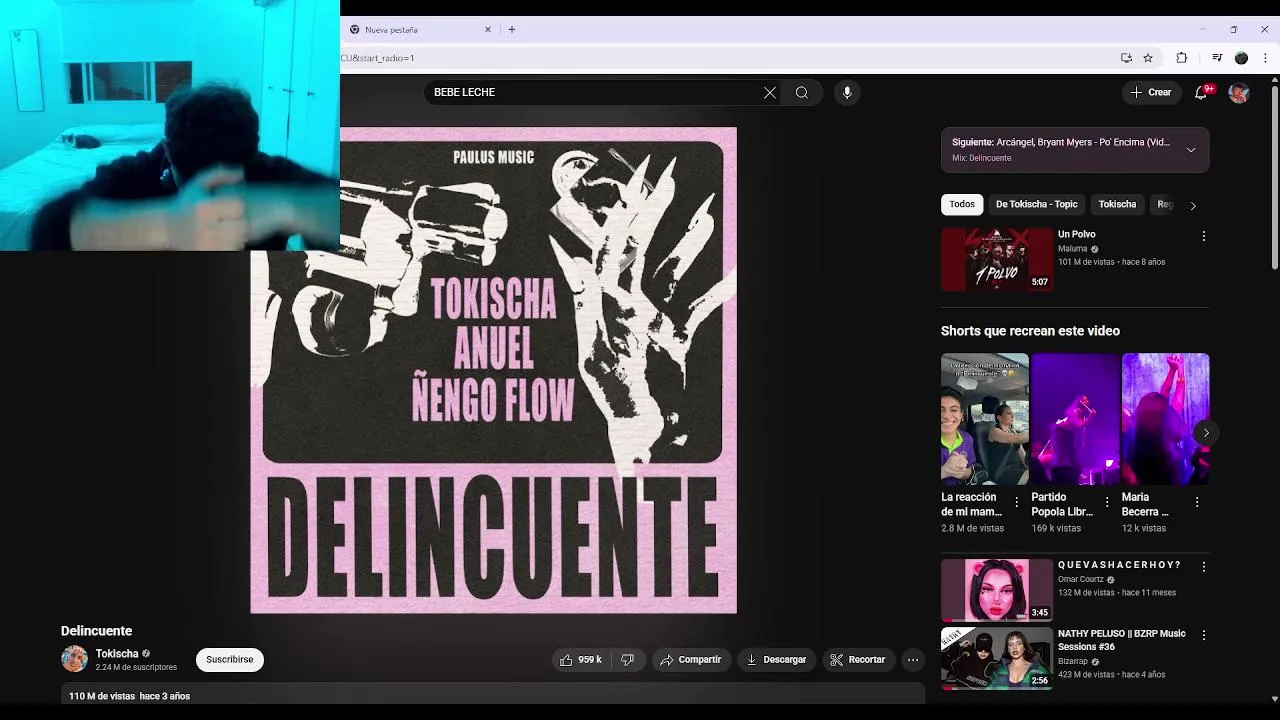Screen dimensions: 1280x720
Task: Open a new browser tab
Action: coord(512,30)
